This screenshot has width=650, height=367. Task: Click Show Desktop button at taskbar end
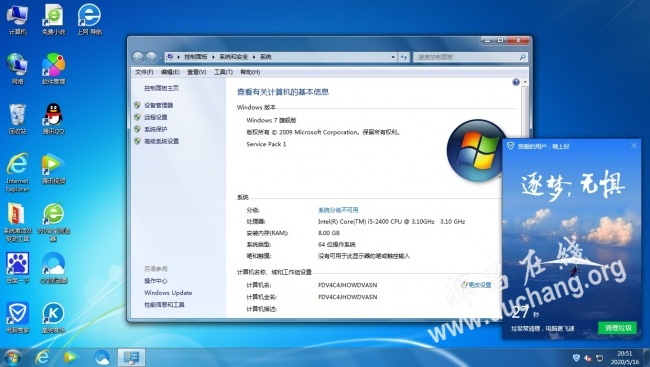coord(647,357)
